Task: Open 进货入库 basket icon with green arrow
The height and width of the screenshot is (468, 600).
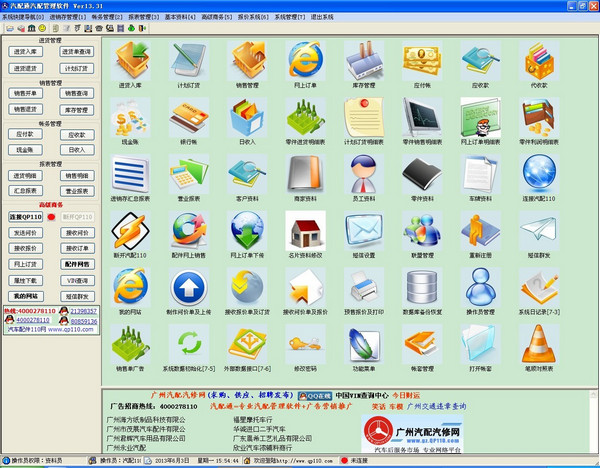Action: 130,61
